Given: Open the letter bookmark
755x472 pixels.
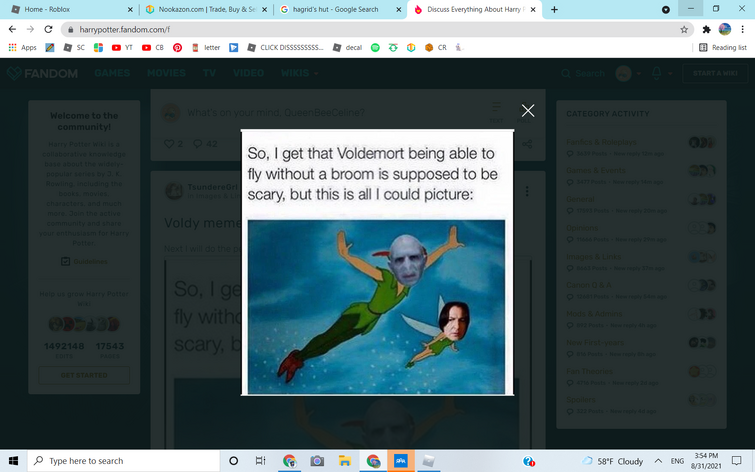Looking at the screenshot, I should click(206, 47).
